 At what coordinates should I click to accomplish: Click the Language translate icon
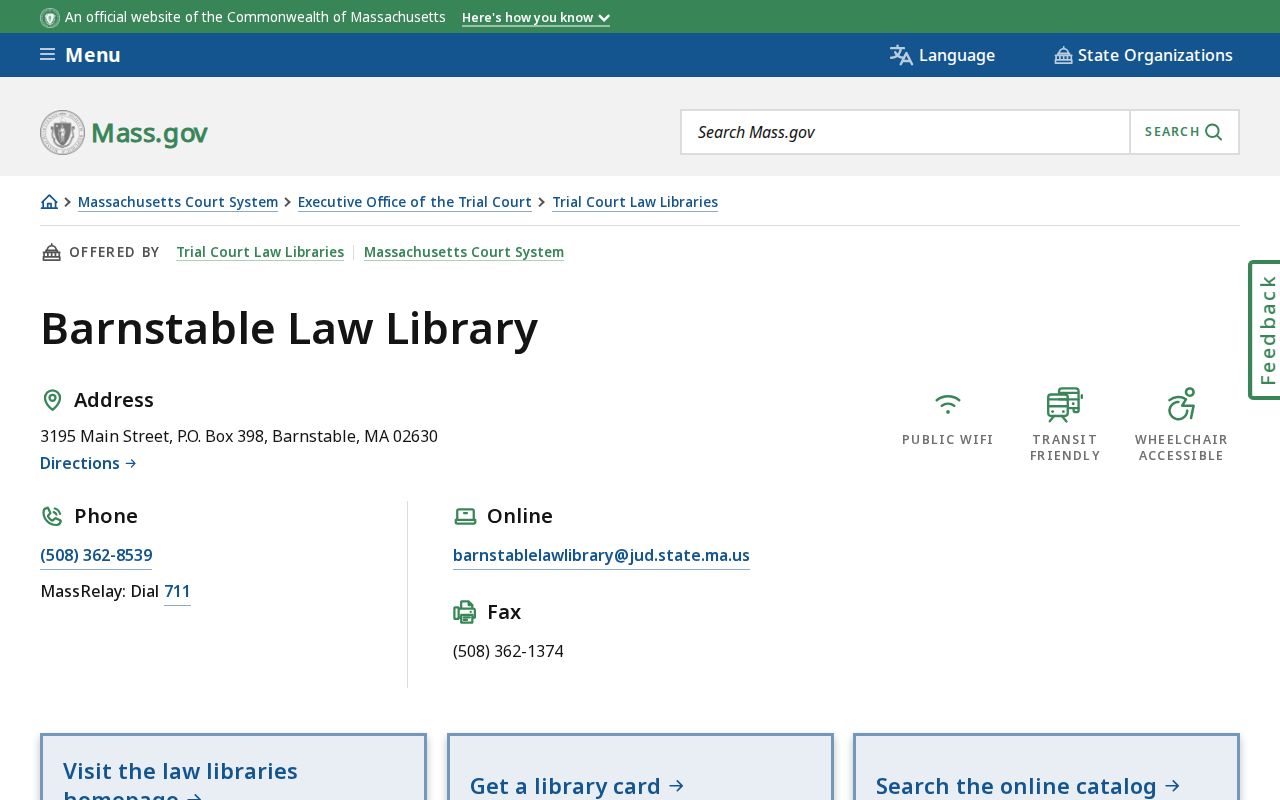(901, 55)
